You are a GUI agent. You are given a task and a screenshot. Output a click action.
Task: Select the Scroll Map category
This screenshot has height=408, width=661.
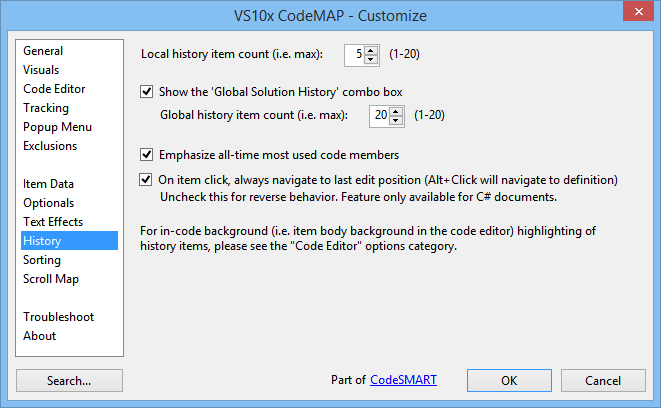pyautogui.click(x=51, y=279)
